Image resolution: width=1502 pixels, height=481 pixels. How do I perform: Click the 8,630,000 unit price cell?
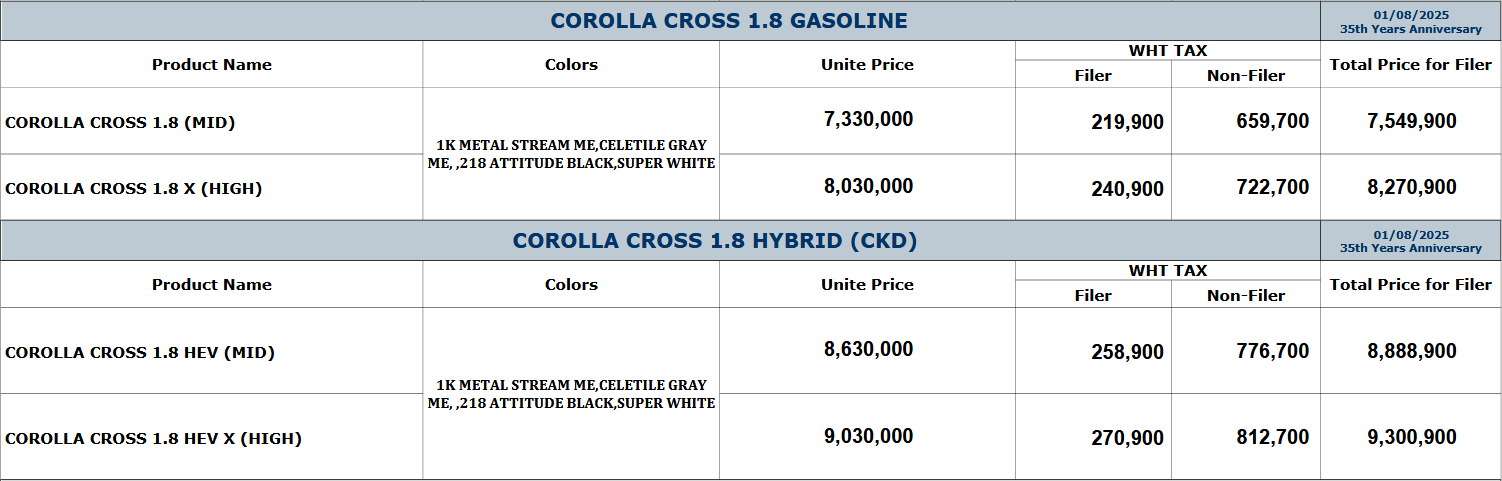click(x=868, y=350)
